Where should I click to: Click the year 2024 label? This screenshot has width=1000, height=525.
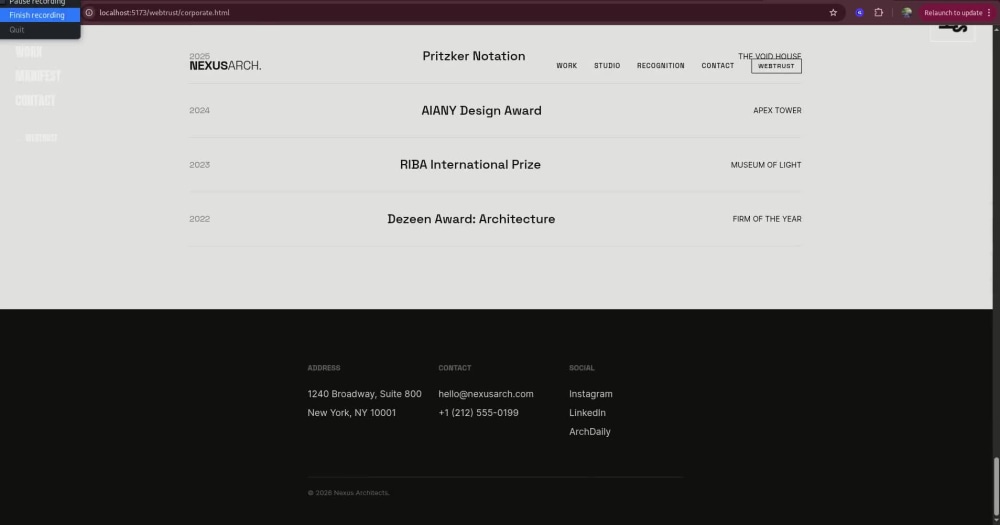coord(200,110)
